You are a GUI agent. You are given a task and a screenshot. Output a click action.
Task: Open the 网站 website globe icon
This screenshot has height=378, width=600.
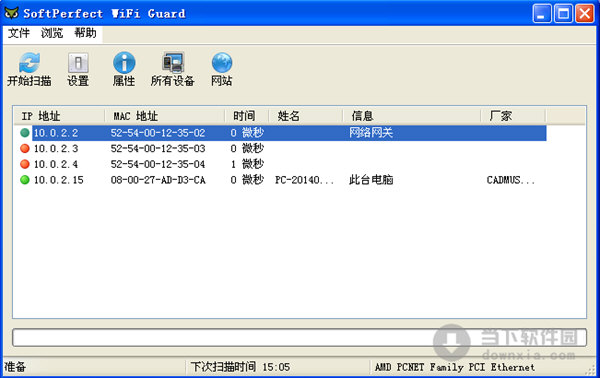click(222, 63)
